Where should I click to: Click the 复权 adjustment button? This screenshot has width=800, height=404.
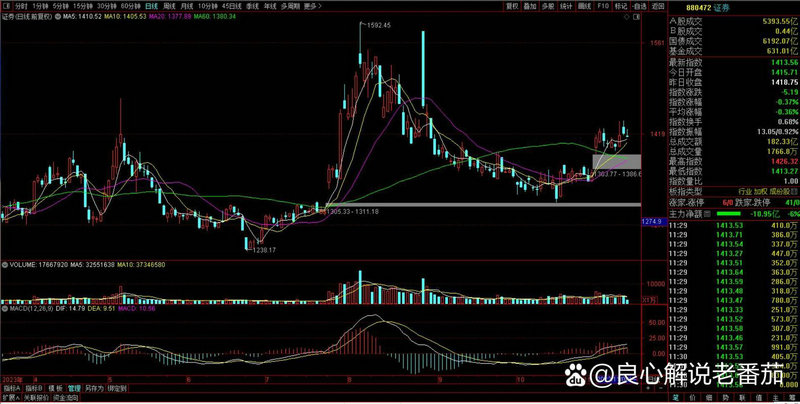(512, 6)
